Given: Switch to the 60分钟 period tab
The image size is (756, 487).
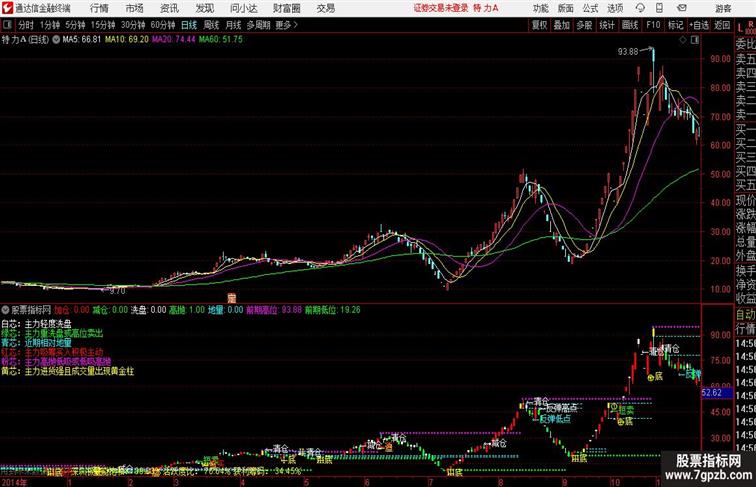Looking at the screenshot, I should (x=163, y=25).
